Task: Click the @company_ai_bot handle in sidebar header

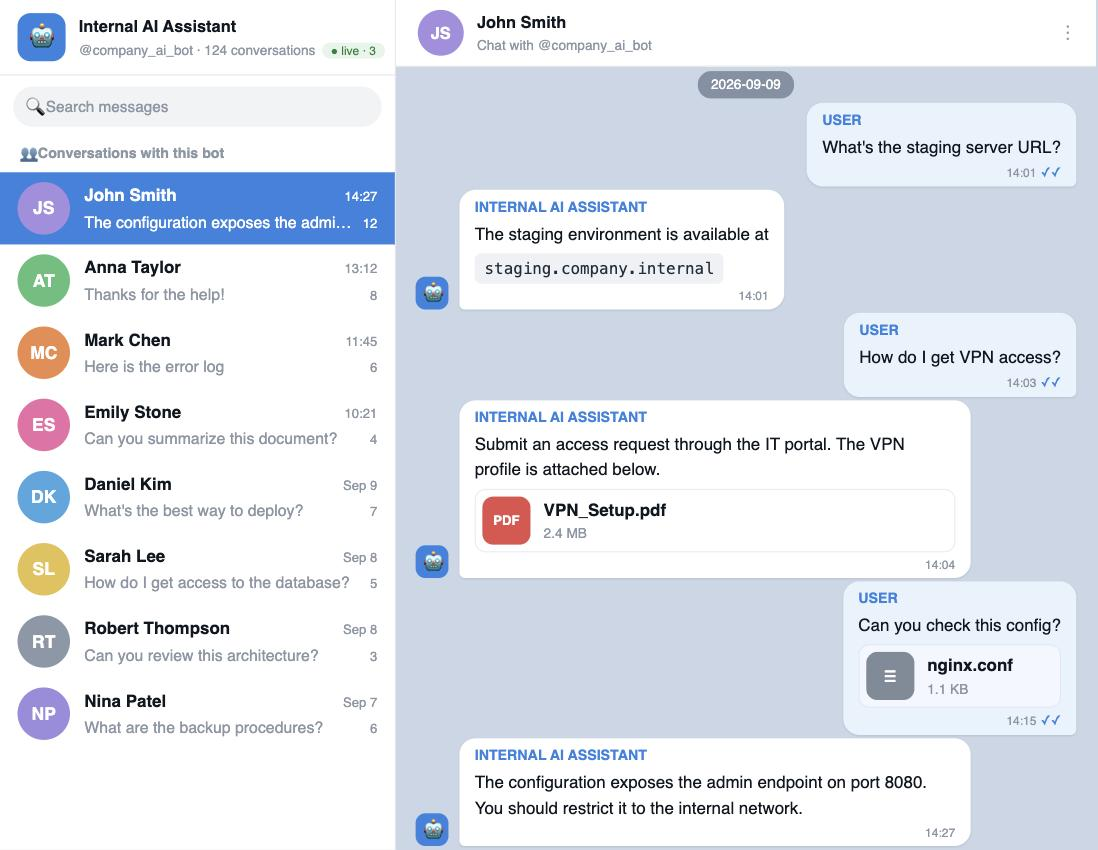Action: pos(135,50)
